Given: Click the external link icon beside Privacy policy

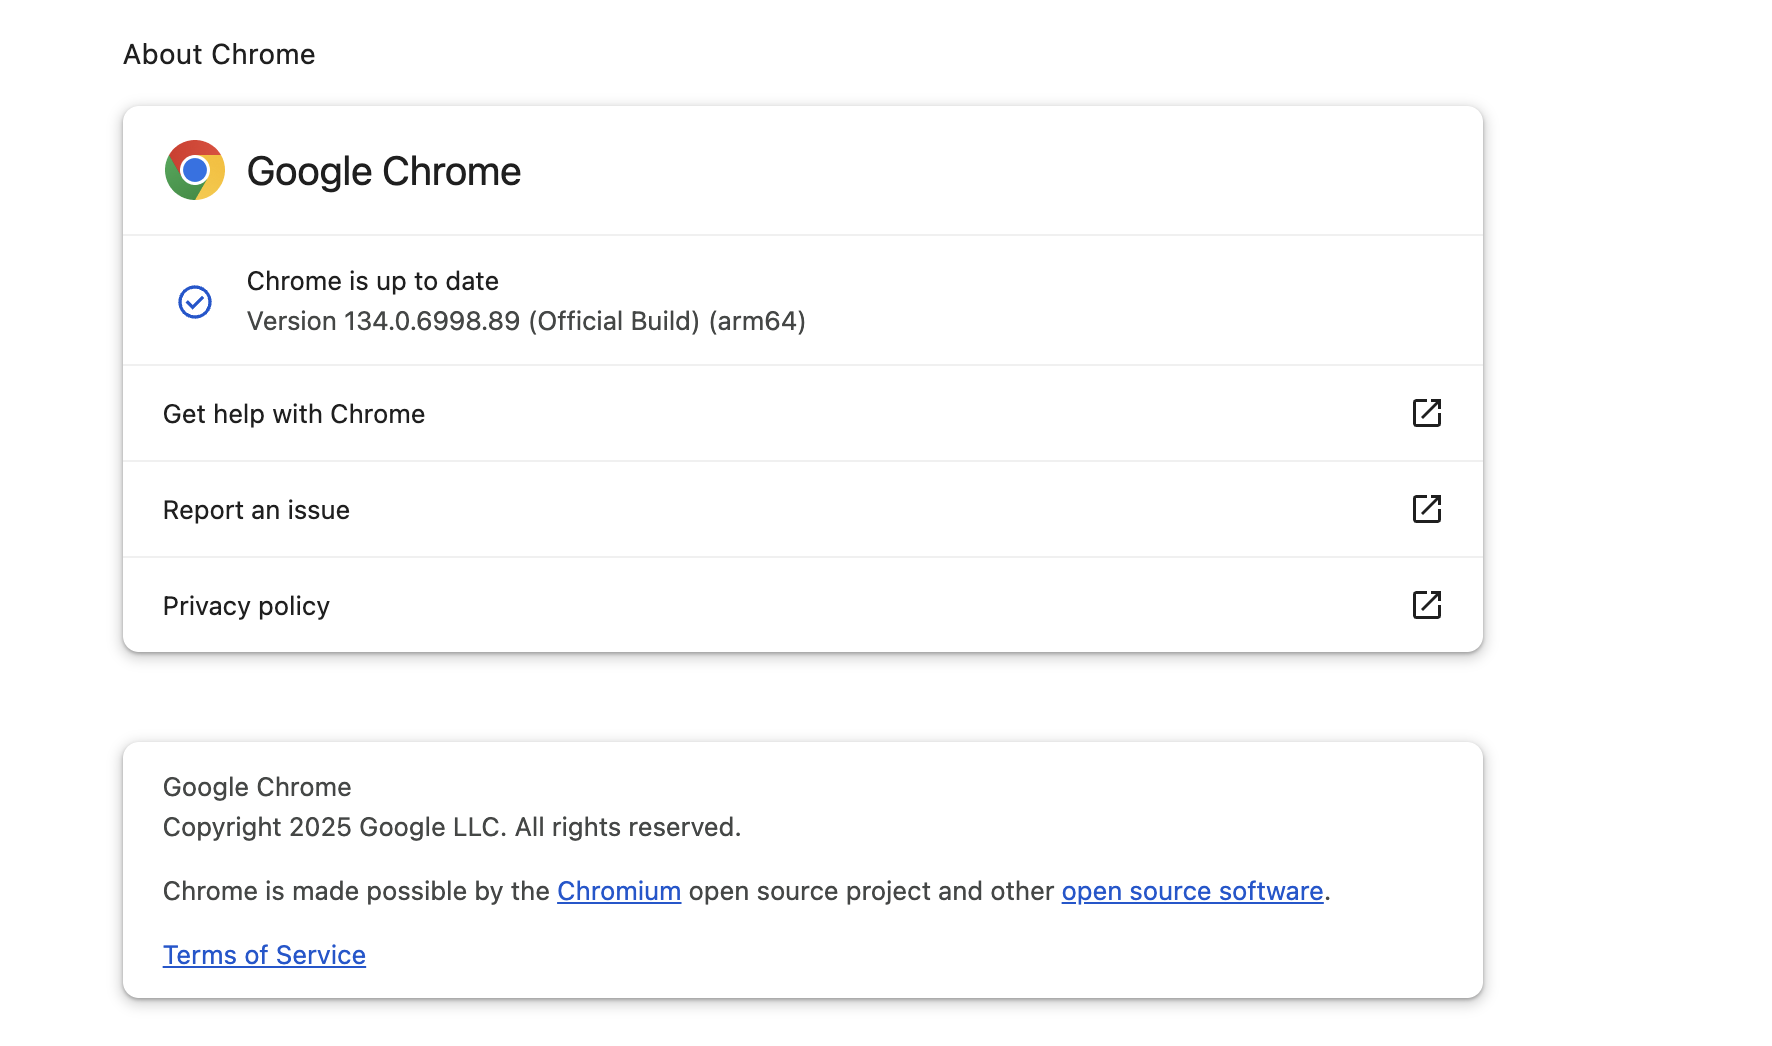Looking at the screenshot, I should (1428, 605).
